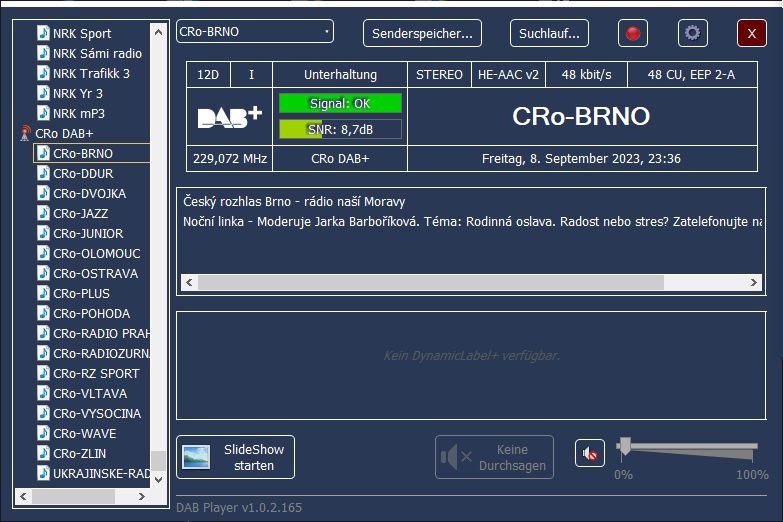The width and height of the screenshot is (783, 522).
Task: Select CRo-POHODA station
Action: point(91,313)
